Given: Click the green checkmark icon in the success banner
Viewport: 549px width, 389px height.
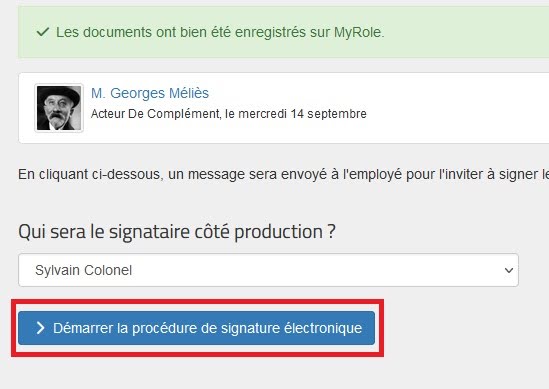Looking at the screenshot, I should 43,32.
